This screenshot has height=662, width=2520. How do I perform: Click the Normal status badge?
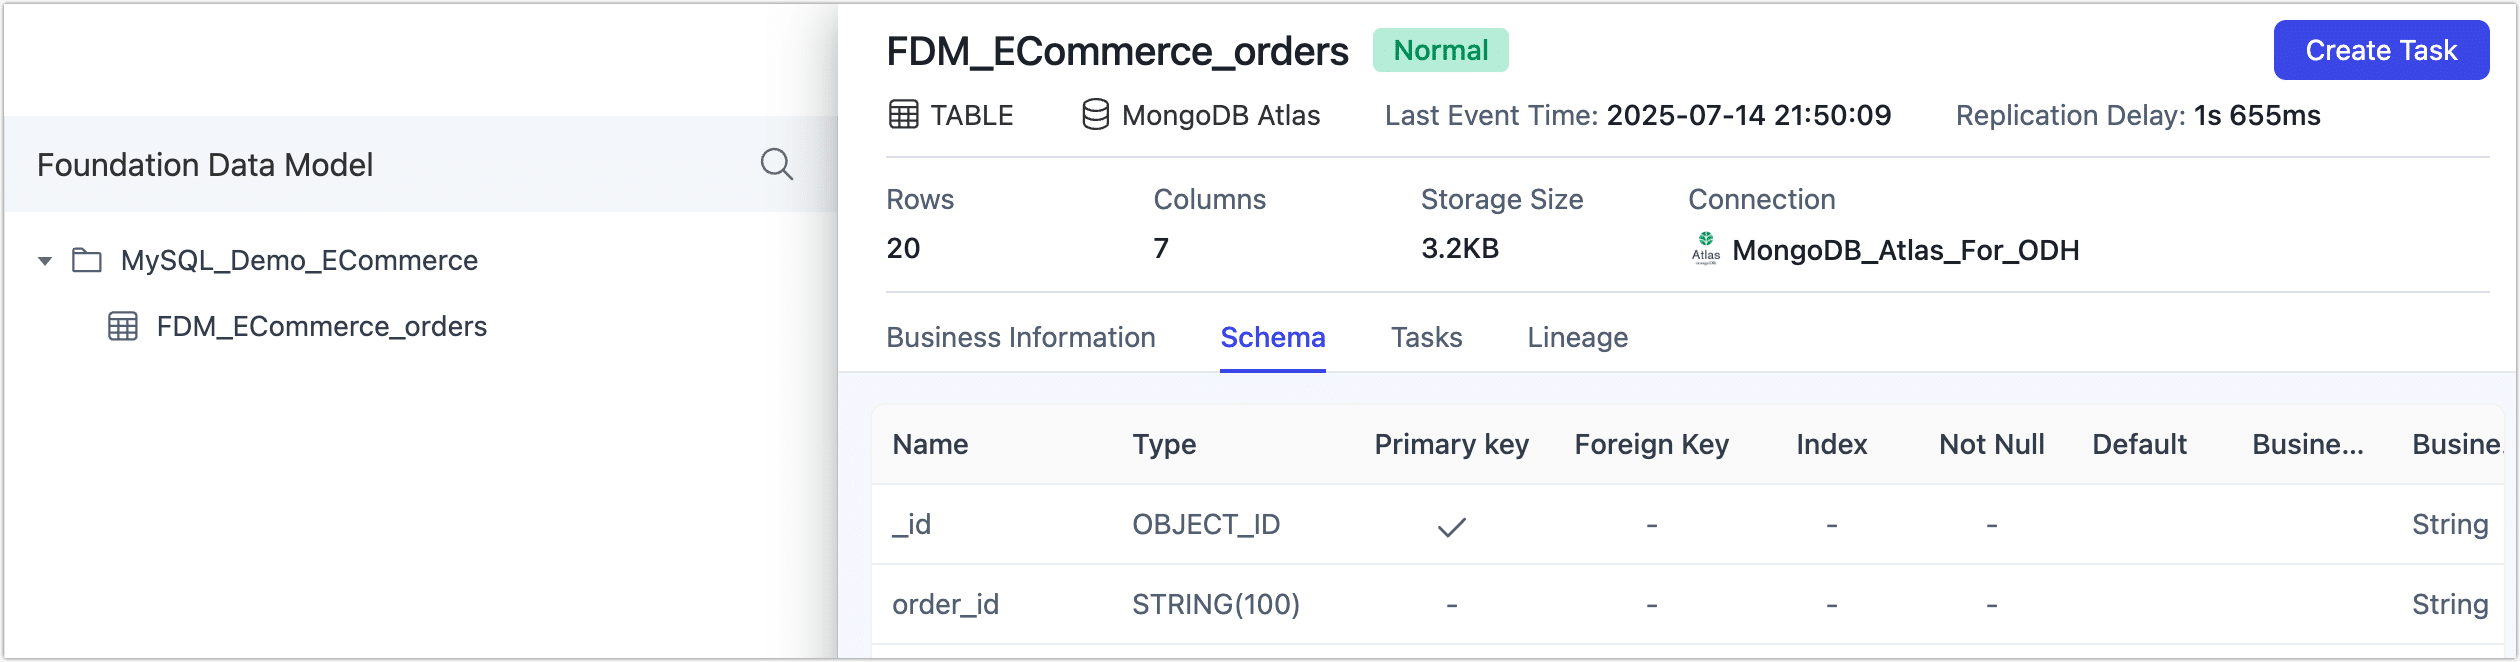pyautogui.click(x=1440, y=49)
